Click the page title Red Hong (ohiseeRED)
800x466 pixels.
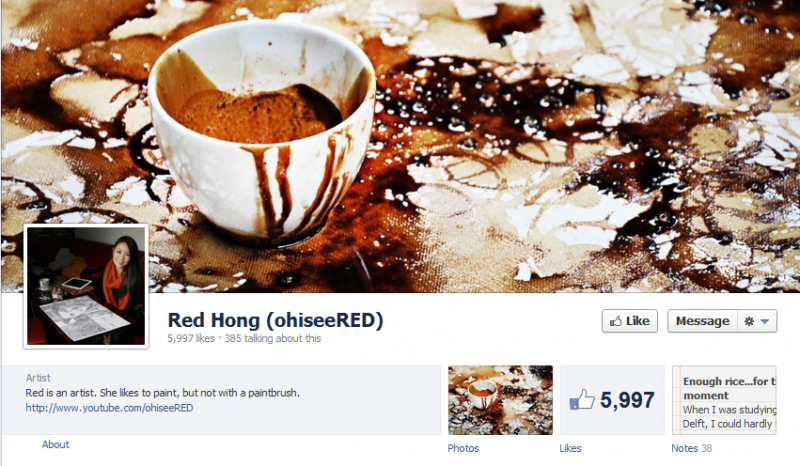click(x=275, y=320)
